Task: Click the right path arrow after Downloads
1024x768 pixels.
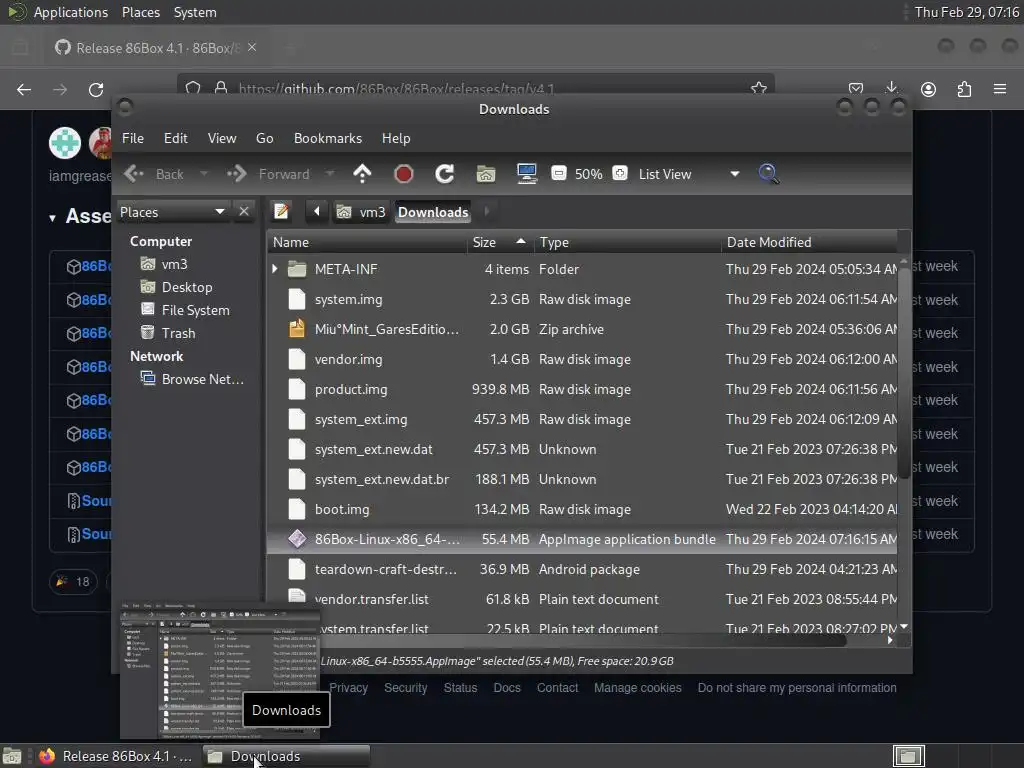Action: click(487, 212)
